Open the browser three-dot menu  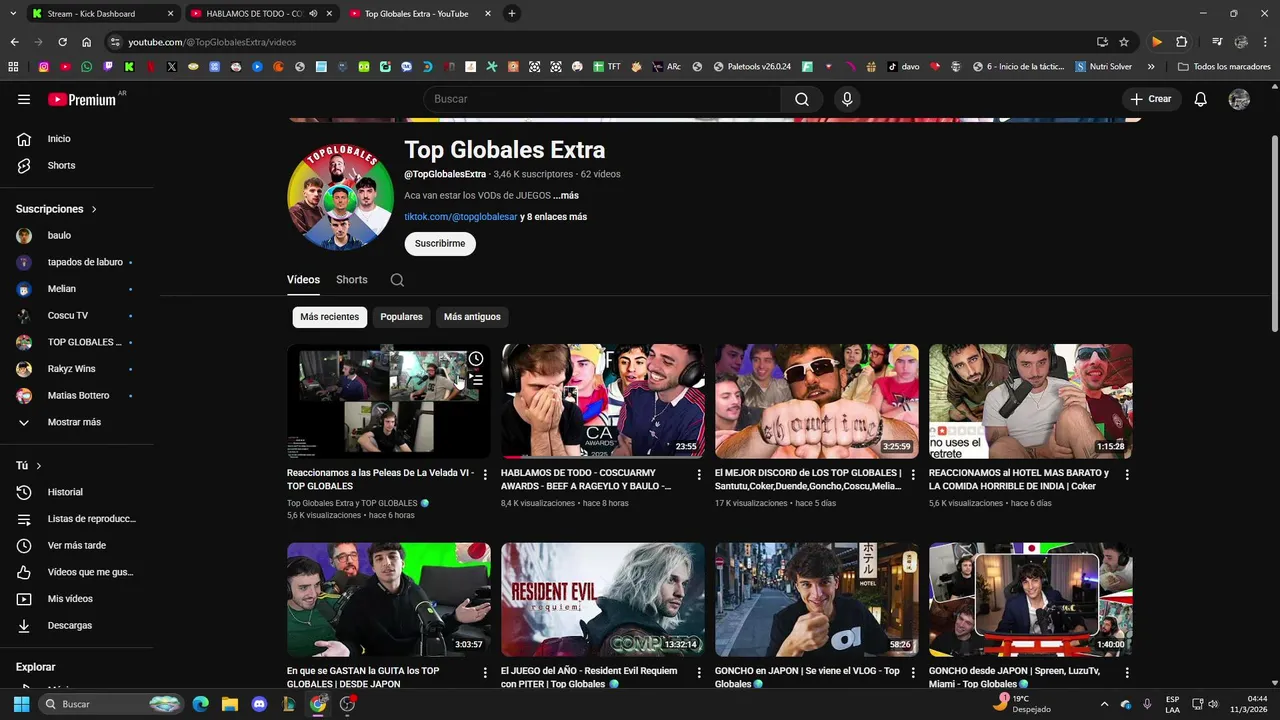point(1266,42)
